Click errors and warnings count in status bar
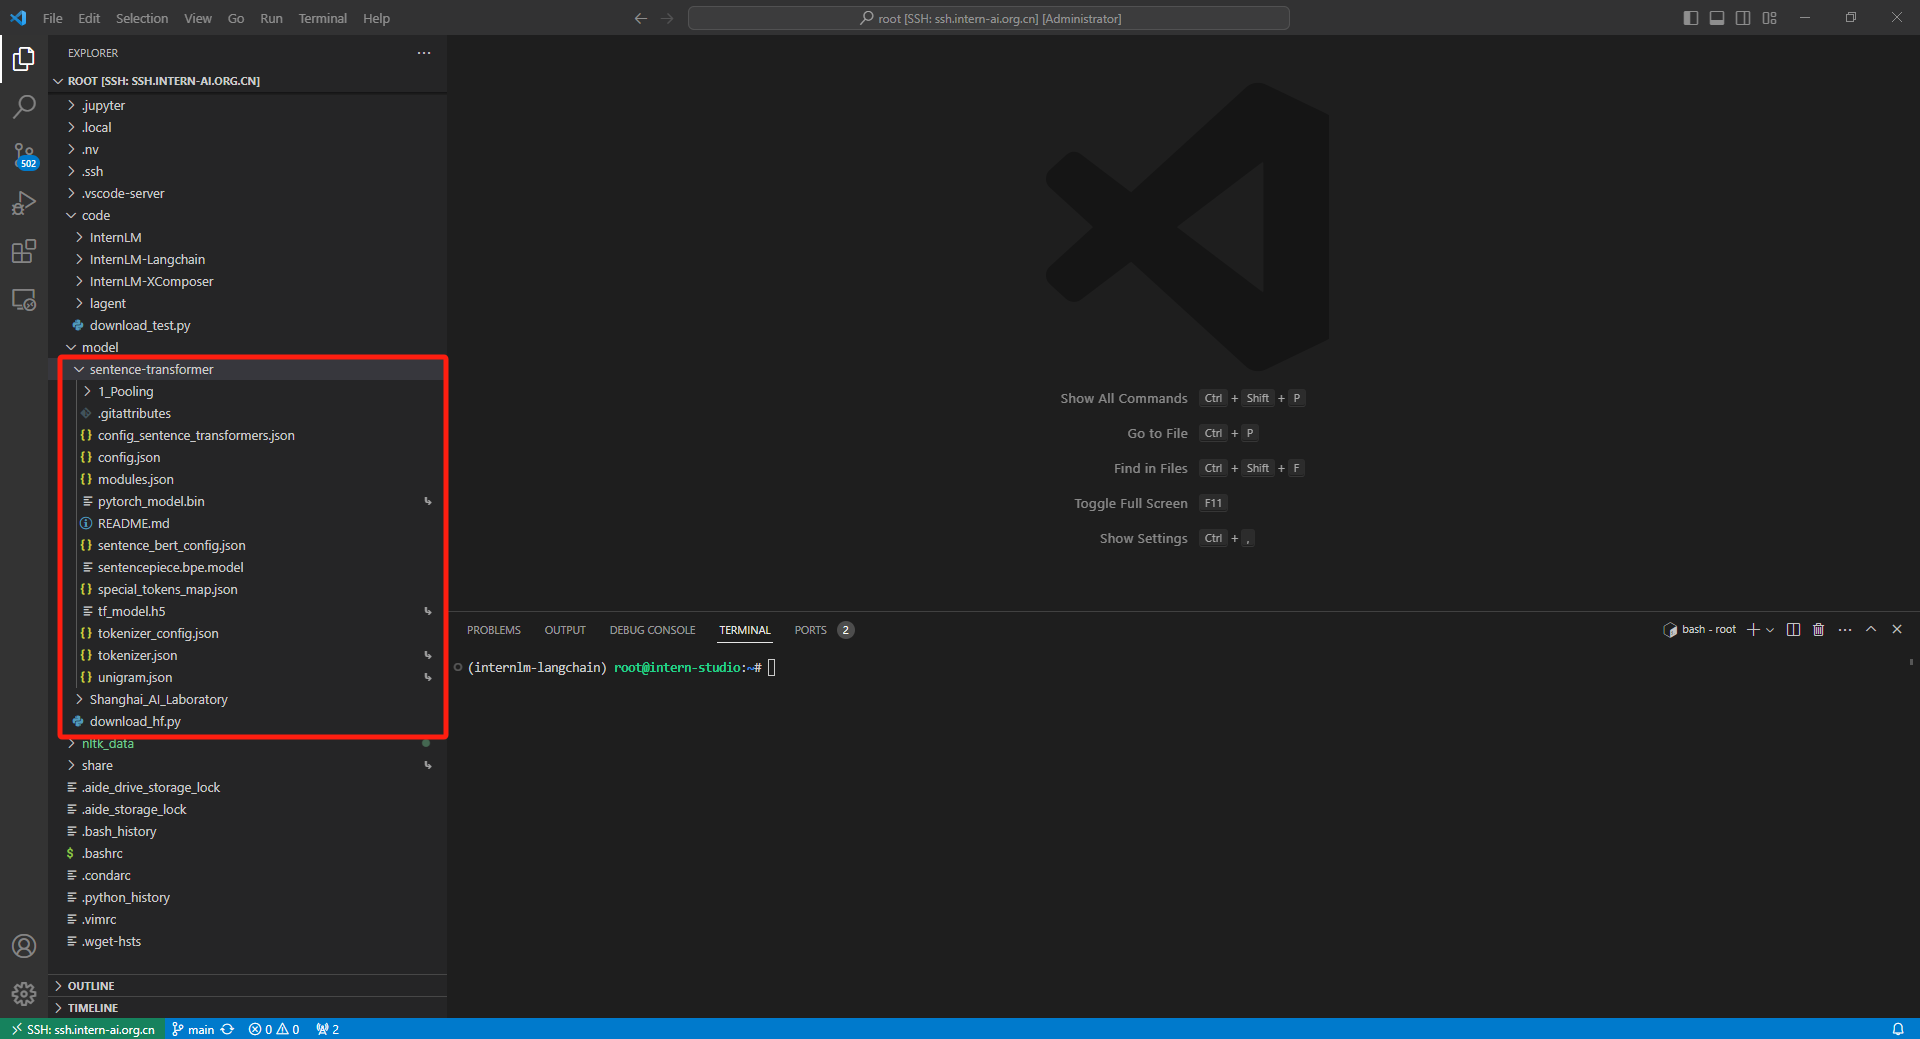This screenshot has width=1920, height=1039. tap(274, 1029)
